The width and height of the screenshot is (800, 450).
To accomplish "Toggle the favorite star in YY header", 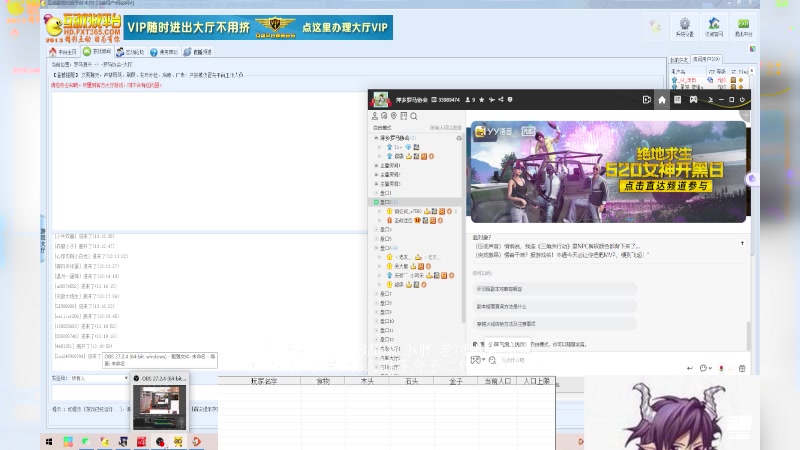I will pyautogui.click(x=482, y=99).
